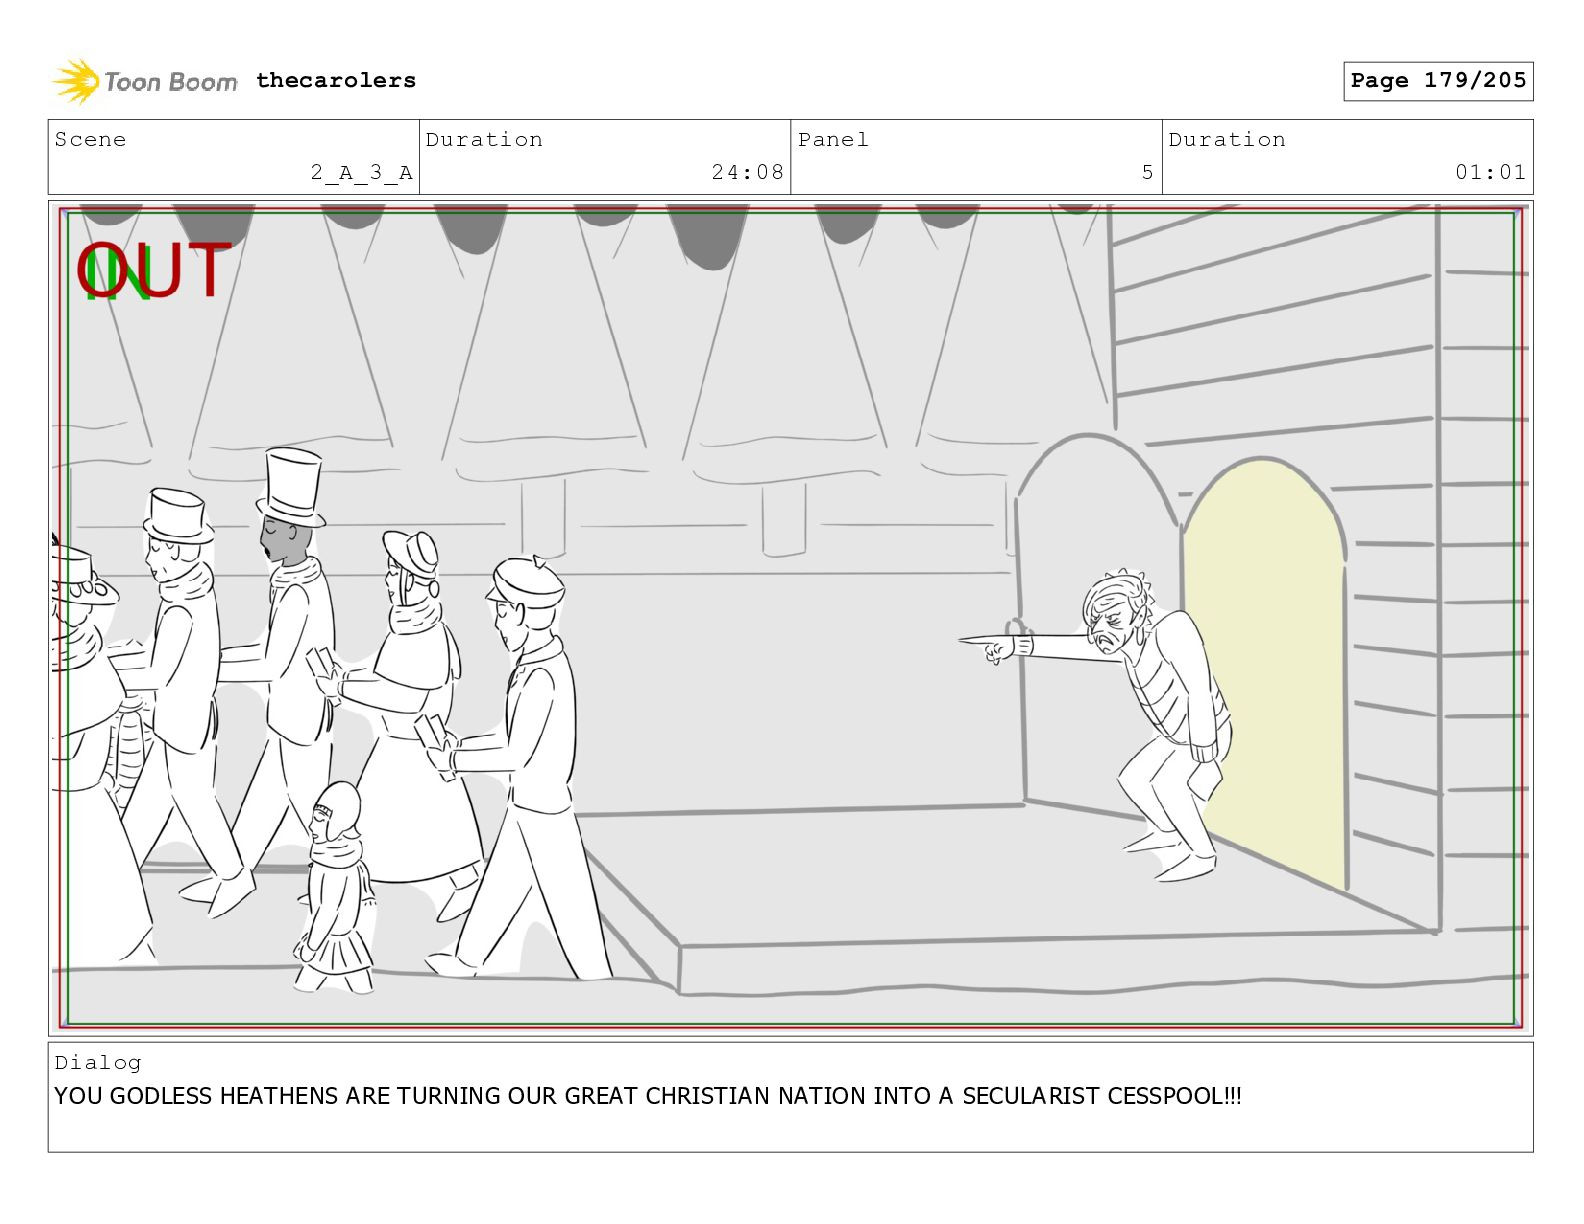Click the scene duration value '24:08'
Screen dimensions: 1584x1224
pyautogui.click(x=747, y=172)
